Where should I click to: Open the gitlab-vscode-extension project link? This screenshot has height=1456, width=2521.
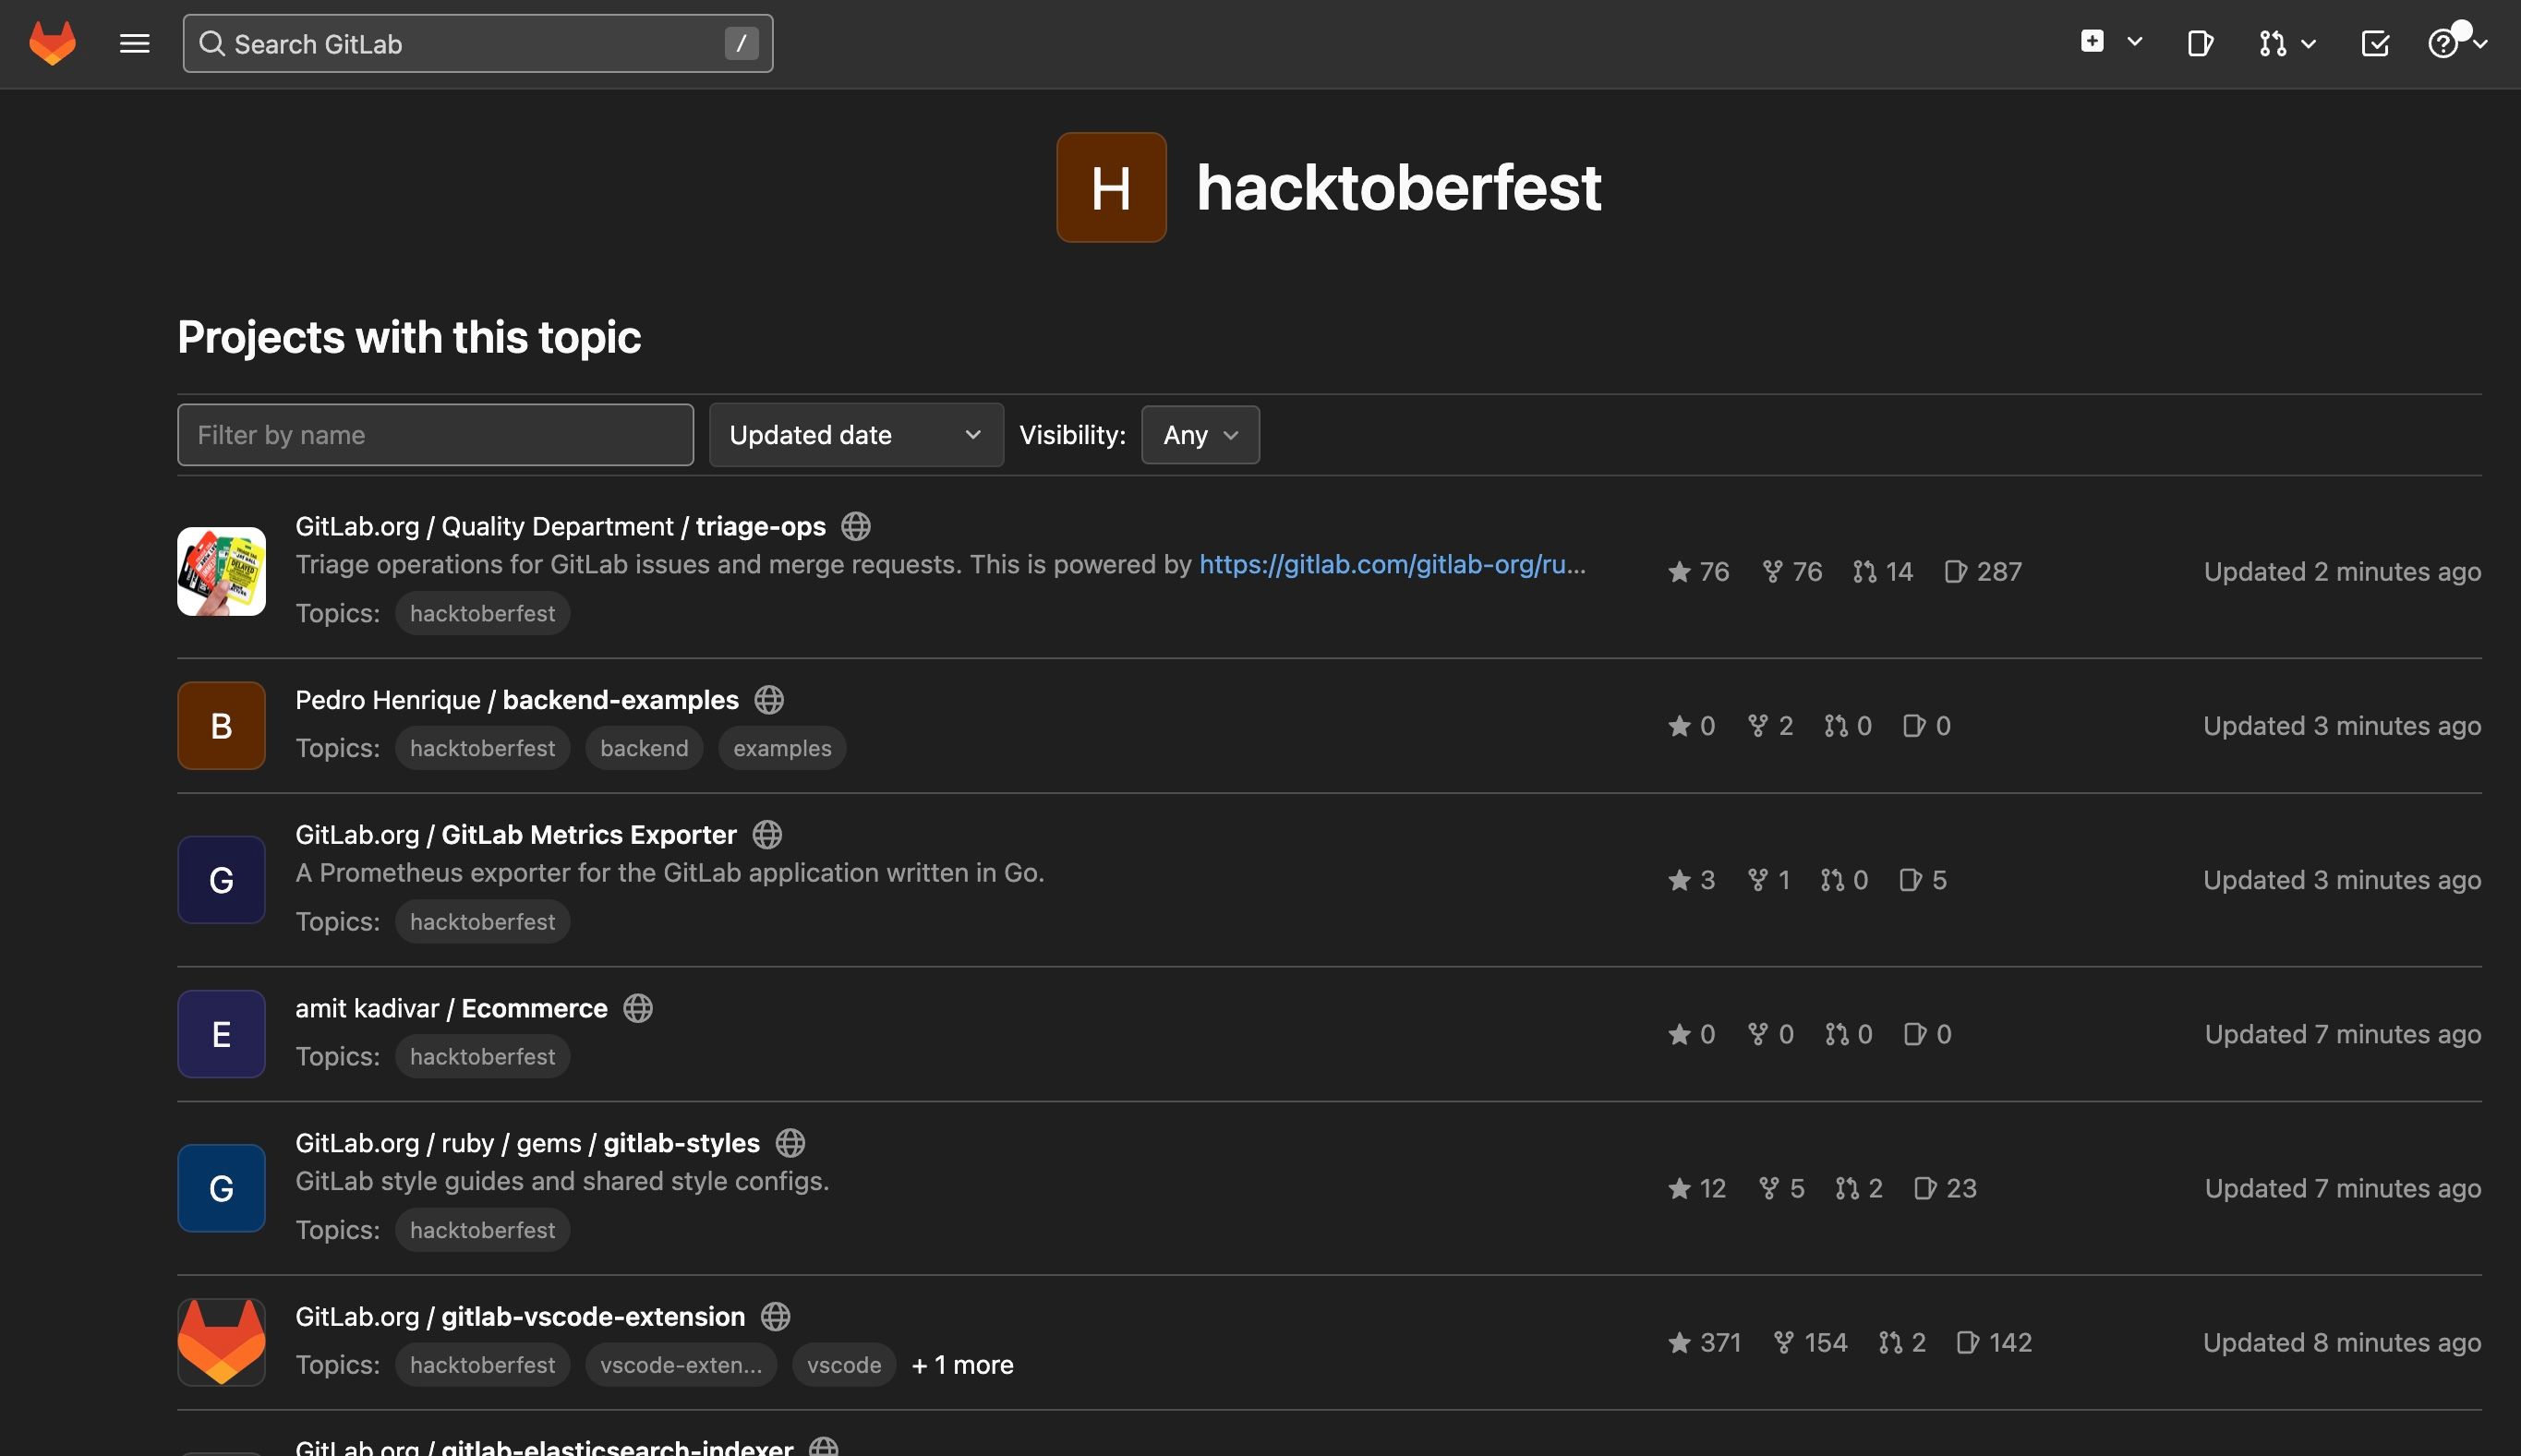tap(520, 1316)
